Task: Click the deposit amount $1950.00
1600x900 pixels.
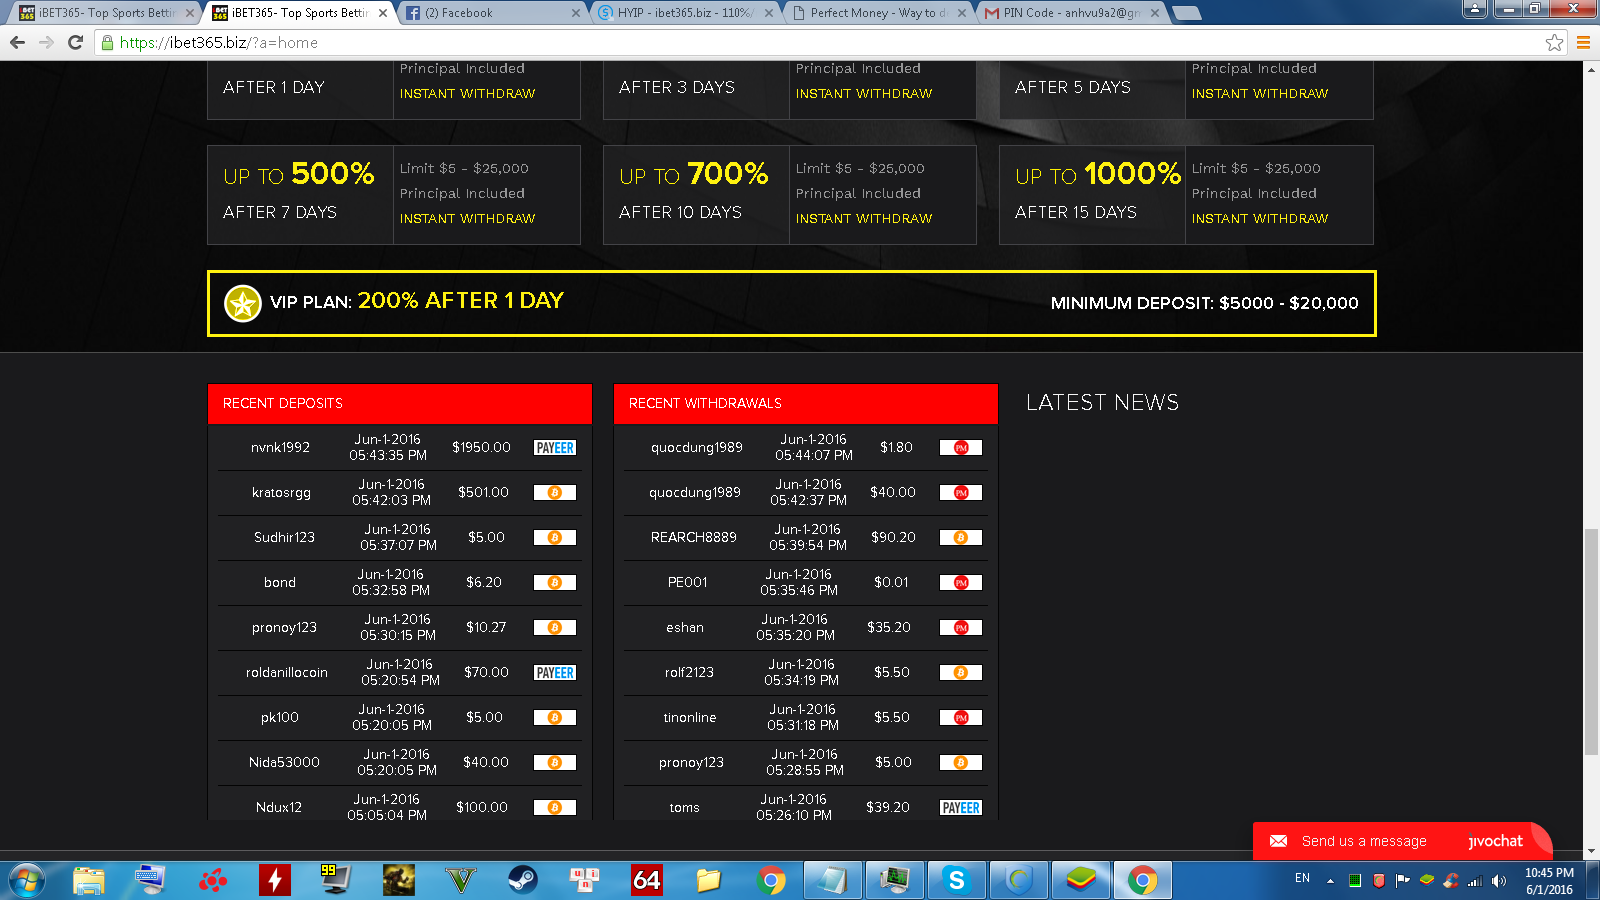Action: click(481, 448)
